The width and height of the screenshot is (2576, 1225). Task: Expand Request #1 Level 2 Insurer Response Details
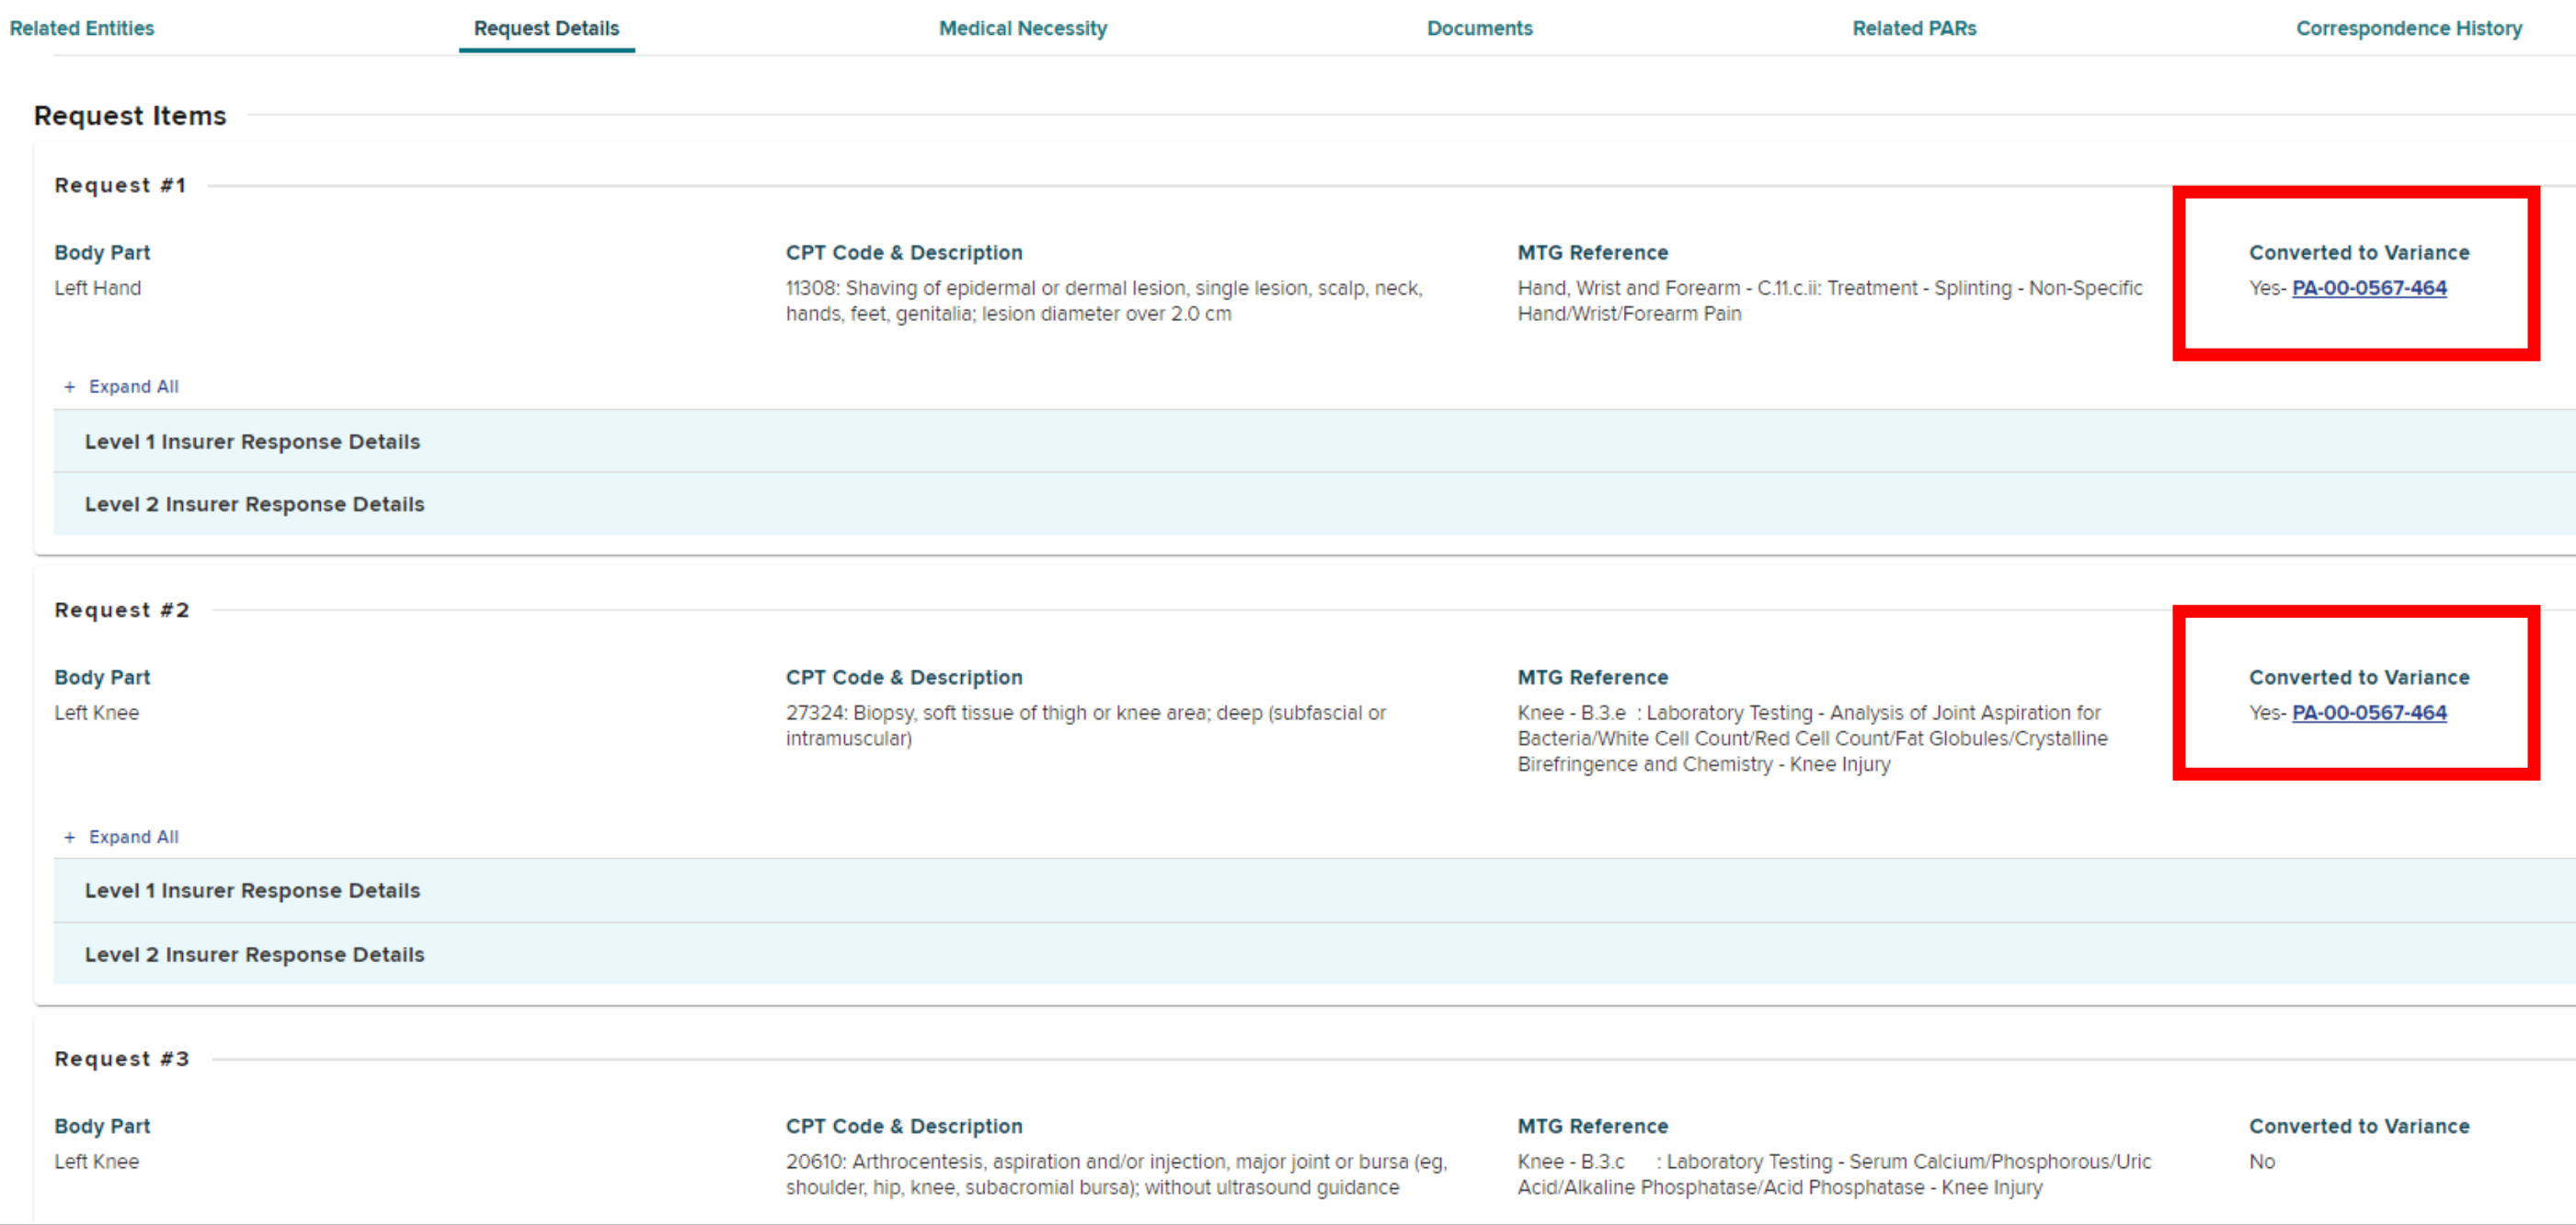click(x=254, y=504)
